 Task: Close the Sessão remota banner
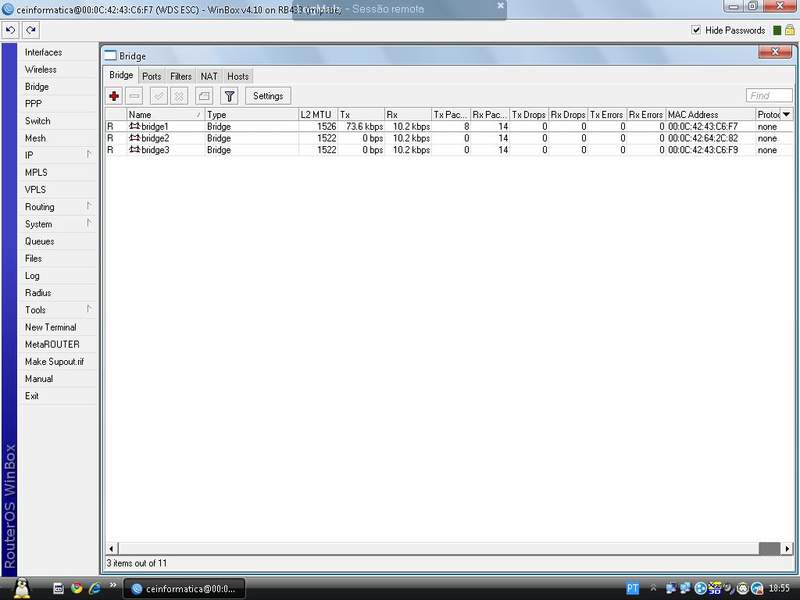[x=501, y=6]
